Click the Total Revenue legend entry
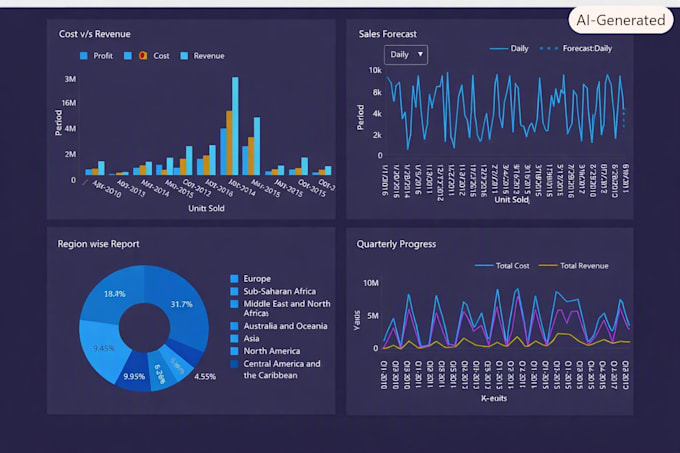680x453 pixels. click(x=573, y=266)
